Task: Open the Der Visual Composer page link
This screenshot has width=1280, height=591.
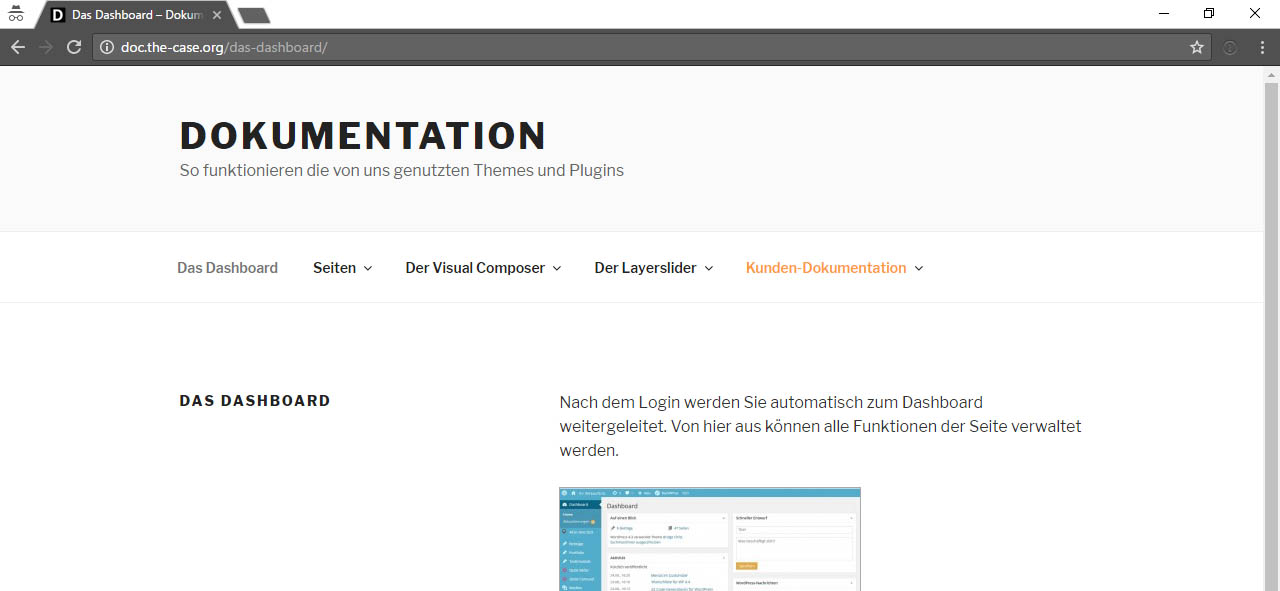Action: point(475,268)
